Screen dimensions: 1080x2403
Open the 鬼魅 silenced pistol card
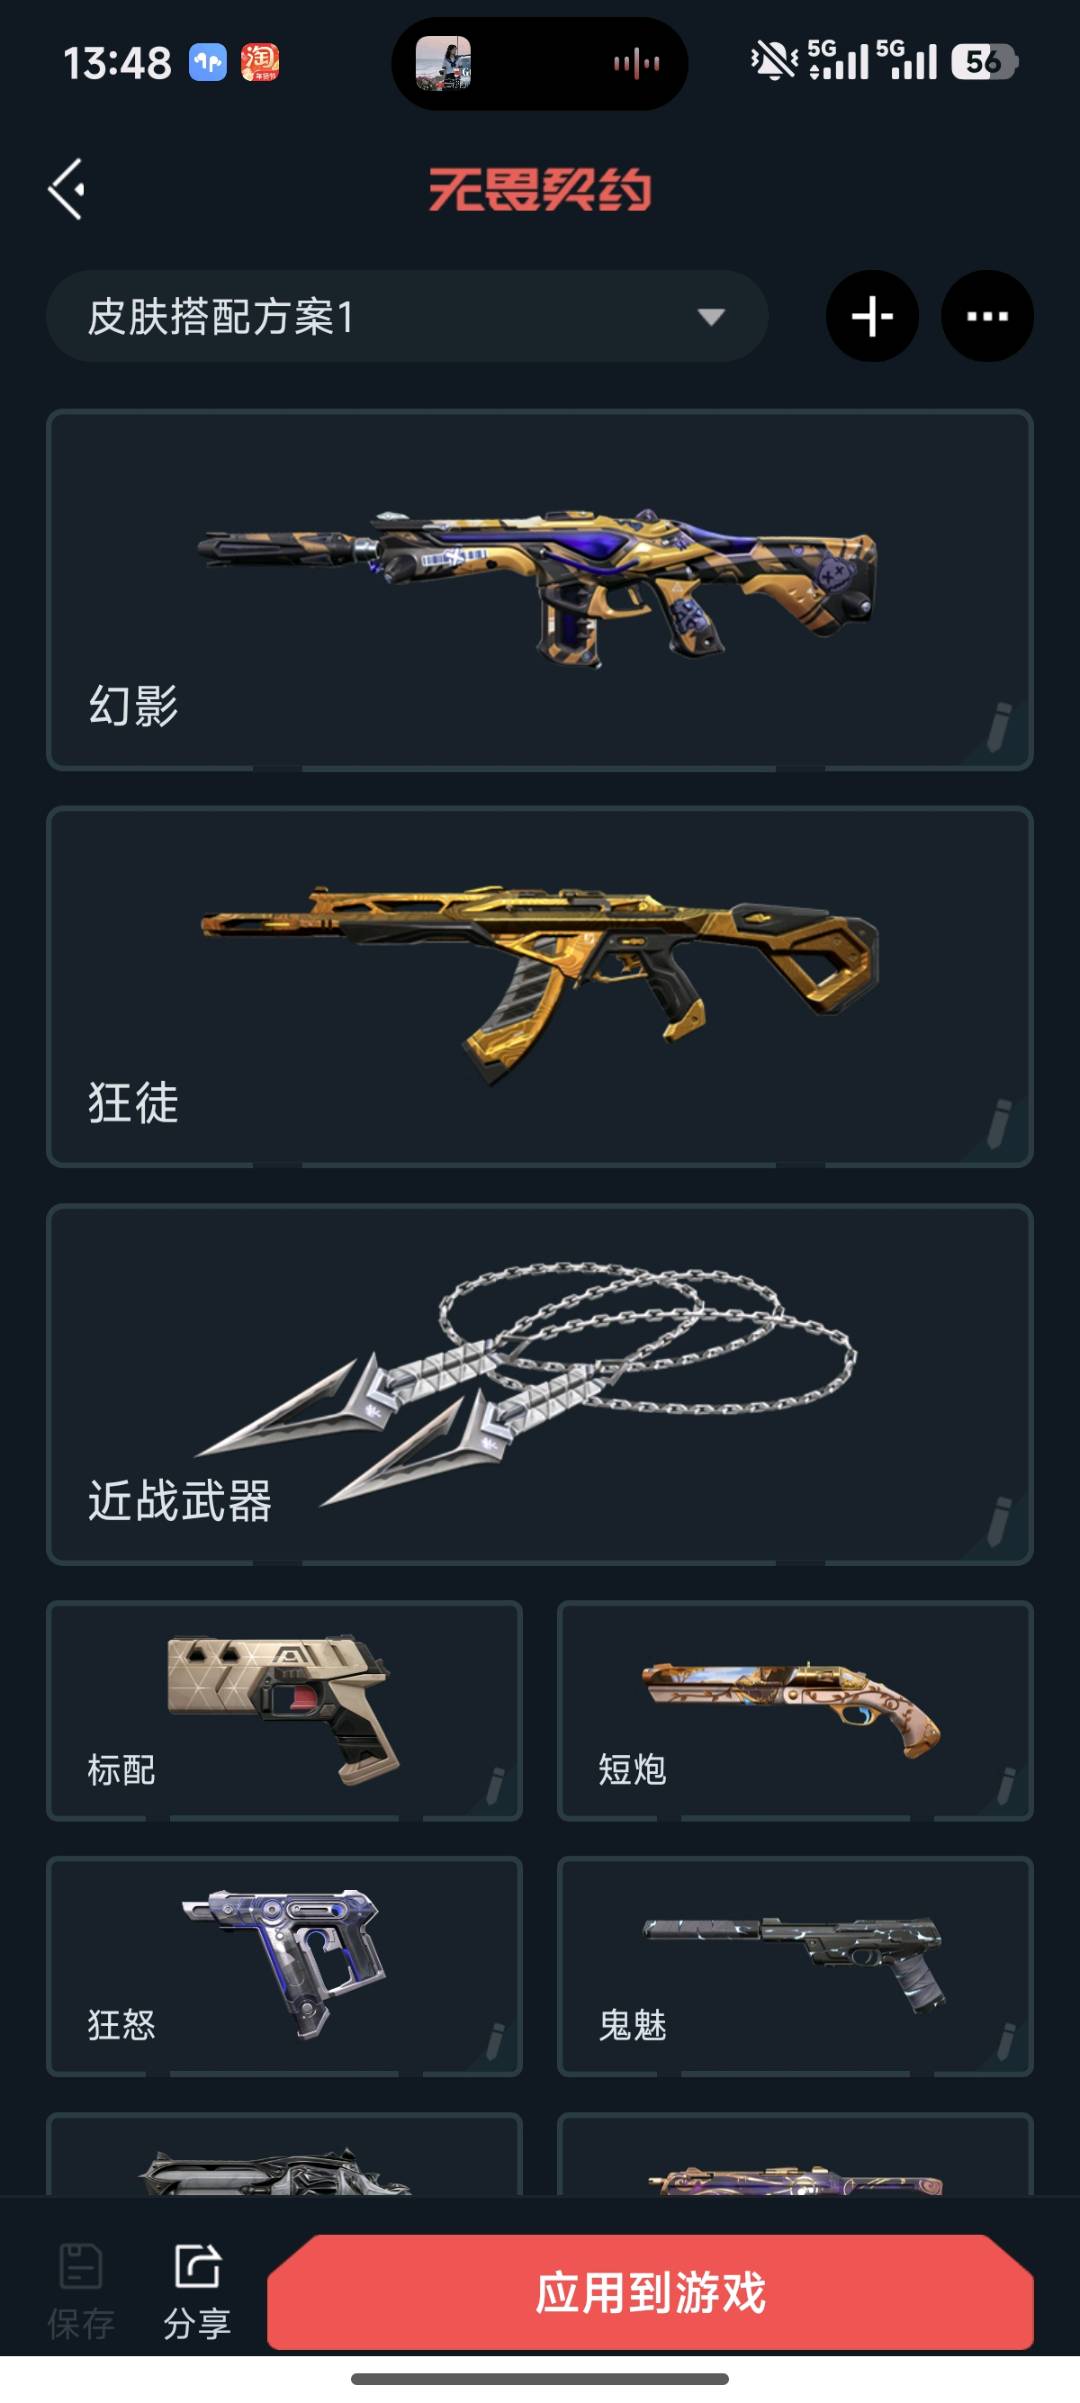pyautogui.click(x=795, y=1966)
